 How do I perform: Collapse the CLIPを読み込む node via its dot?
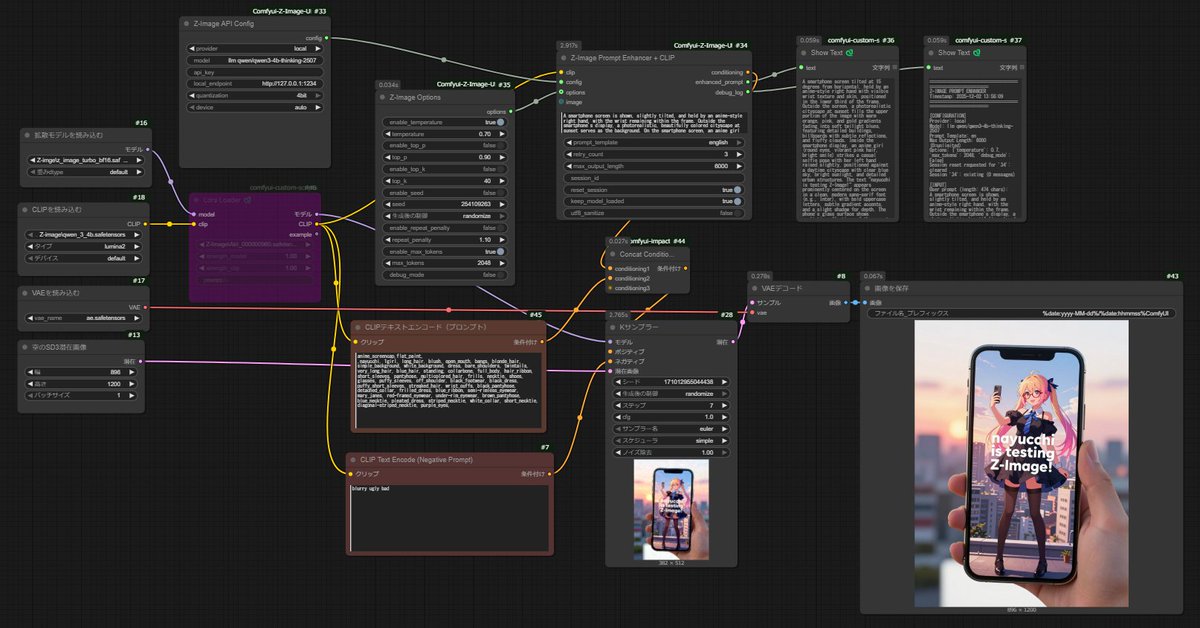pyautogui.click(x=27, y=210)
